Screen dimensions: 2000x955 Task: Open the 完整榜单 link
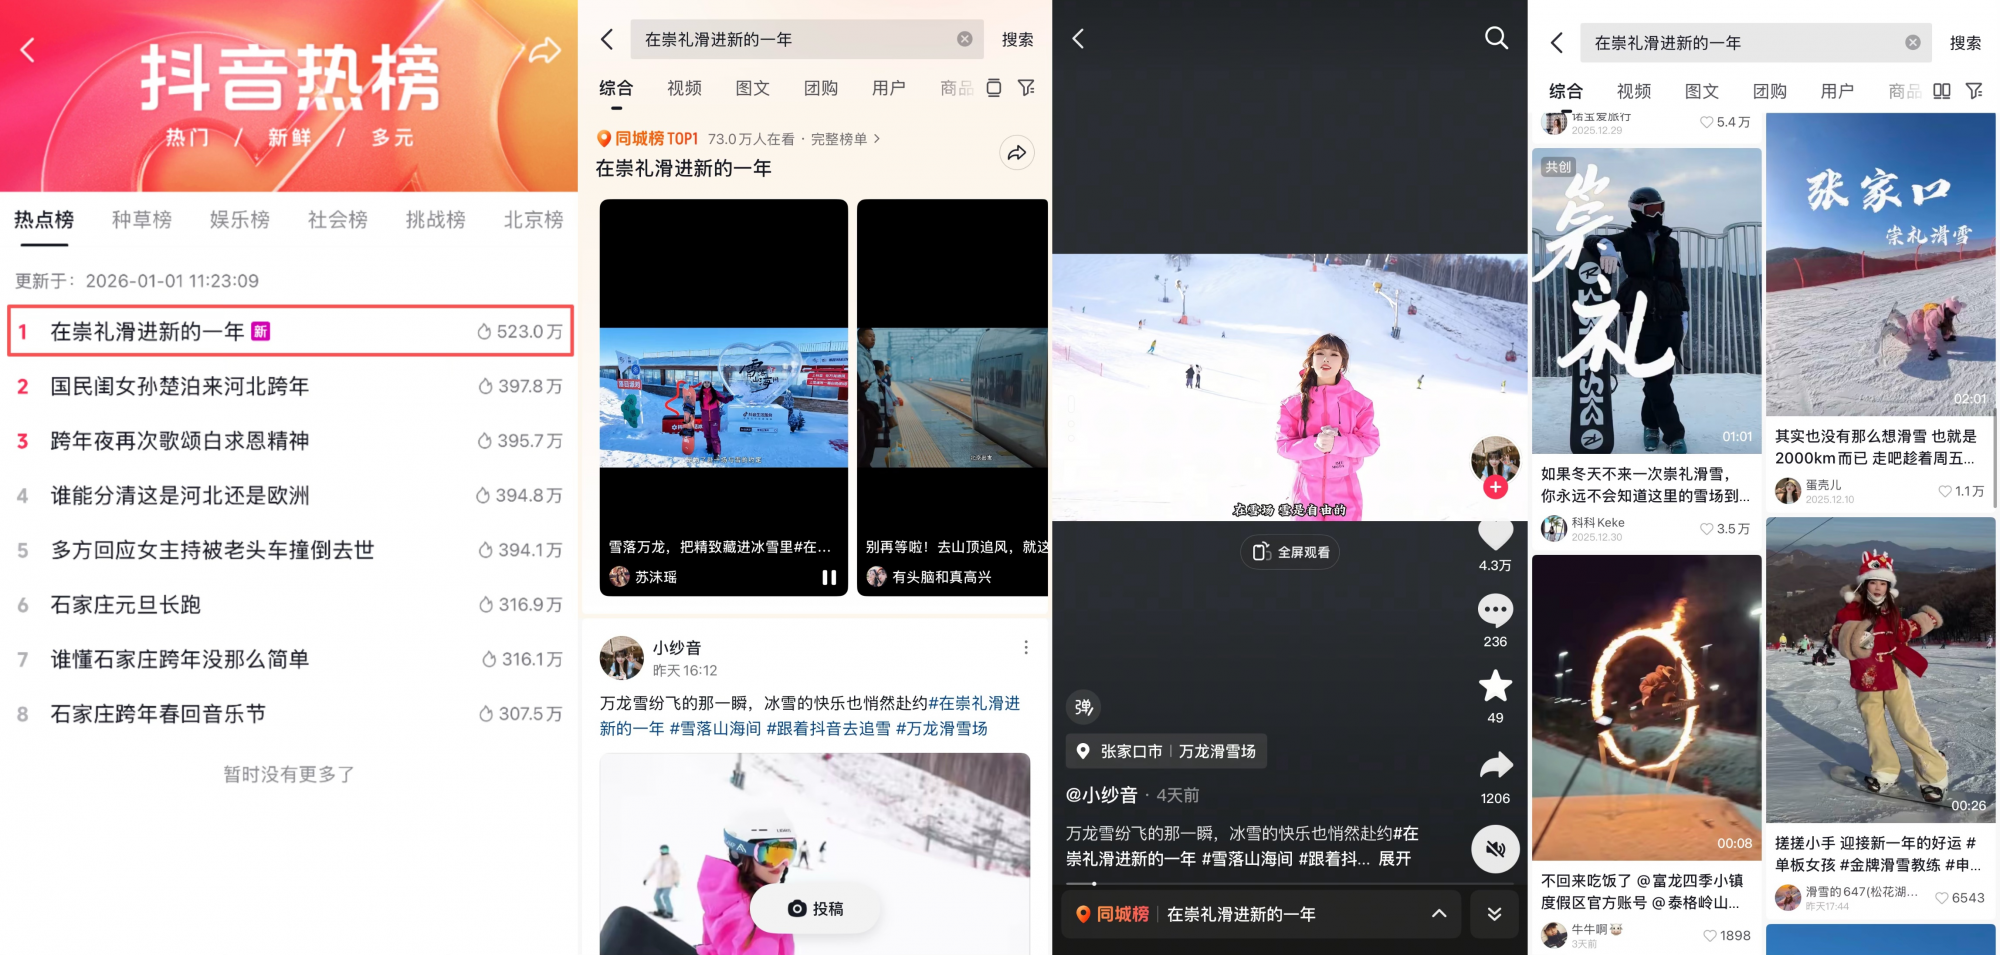[845, 139]
